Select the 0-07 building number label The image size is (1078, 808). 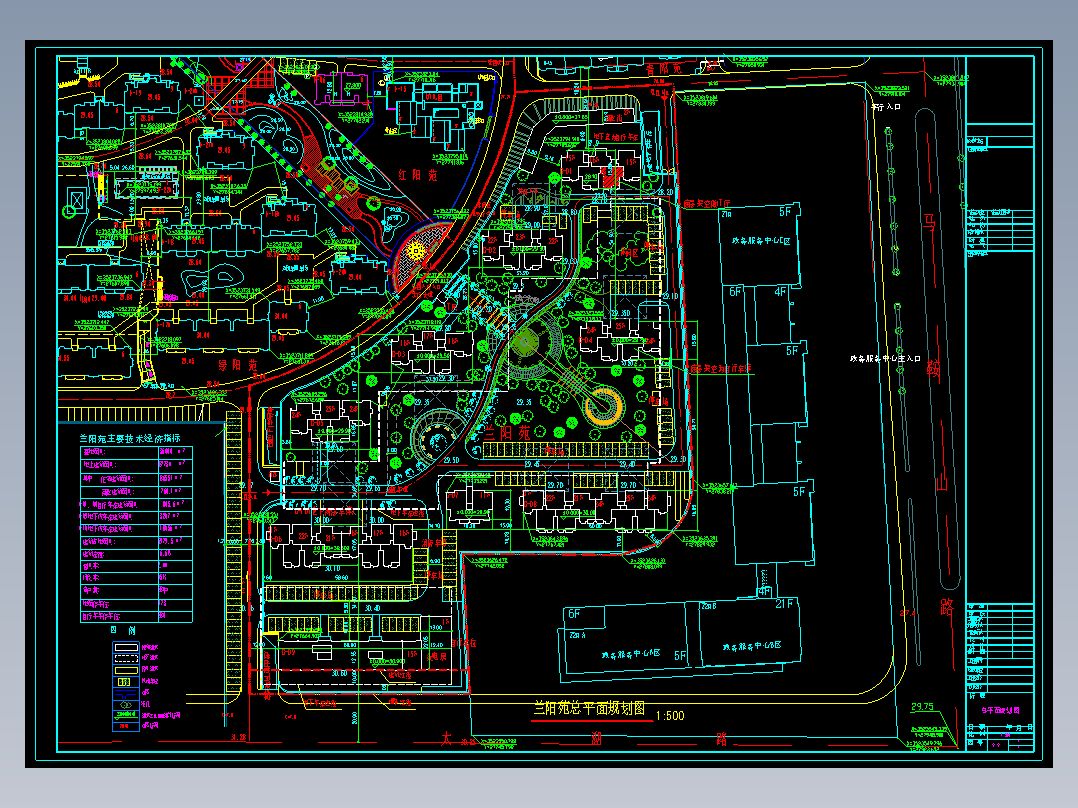[452, 495]
